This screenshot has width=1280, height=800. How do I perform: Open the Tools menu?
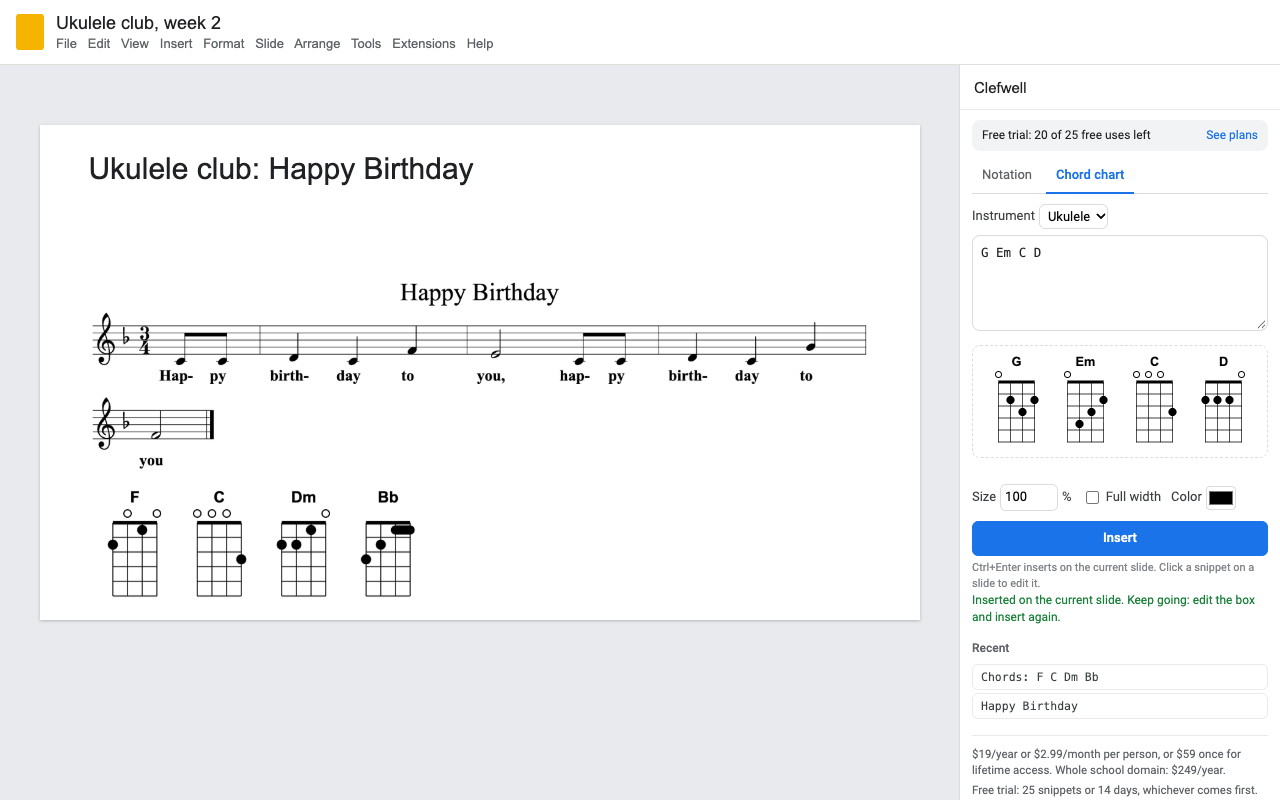click(x=366, y=44)
